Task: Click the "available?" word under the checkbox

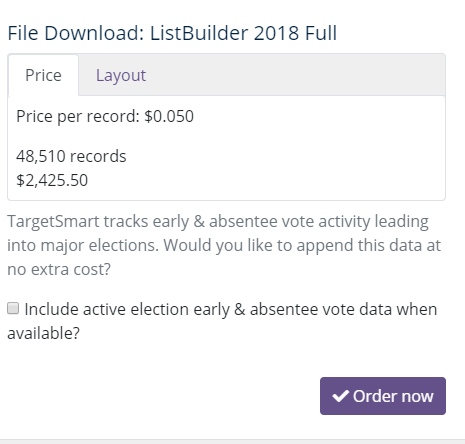Action: pos(44,333)
